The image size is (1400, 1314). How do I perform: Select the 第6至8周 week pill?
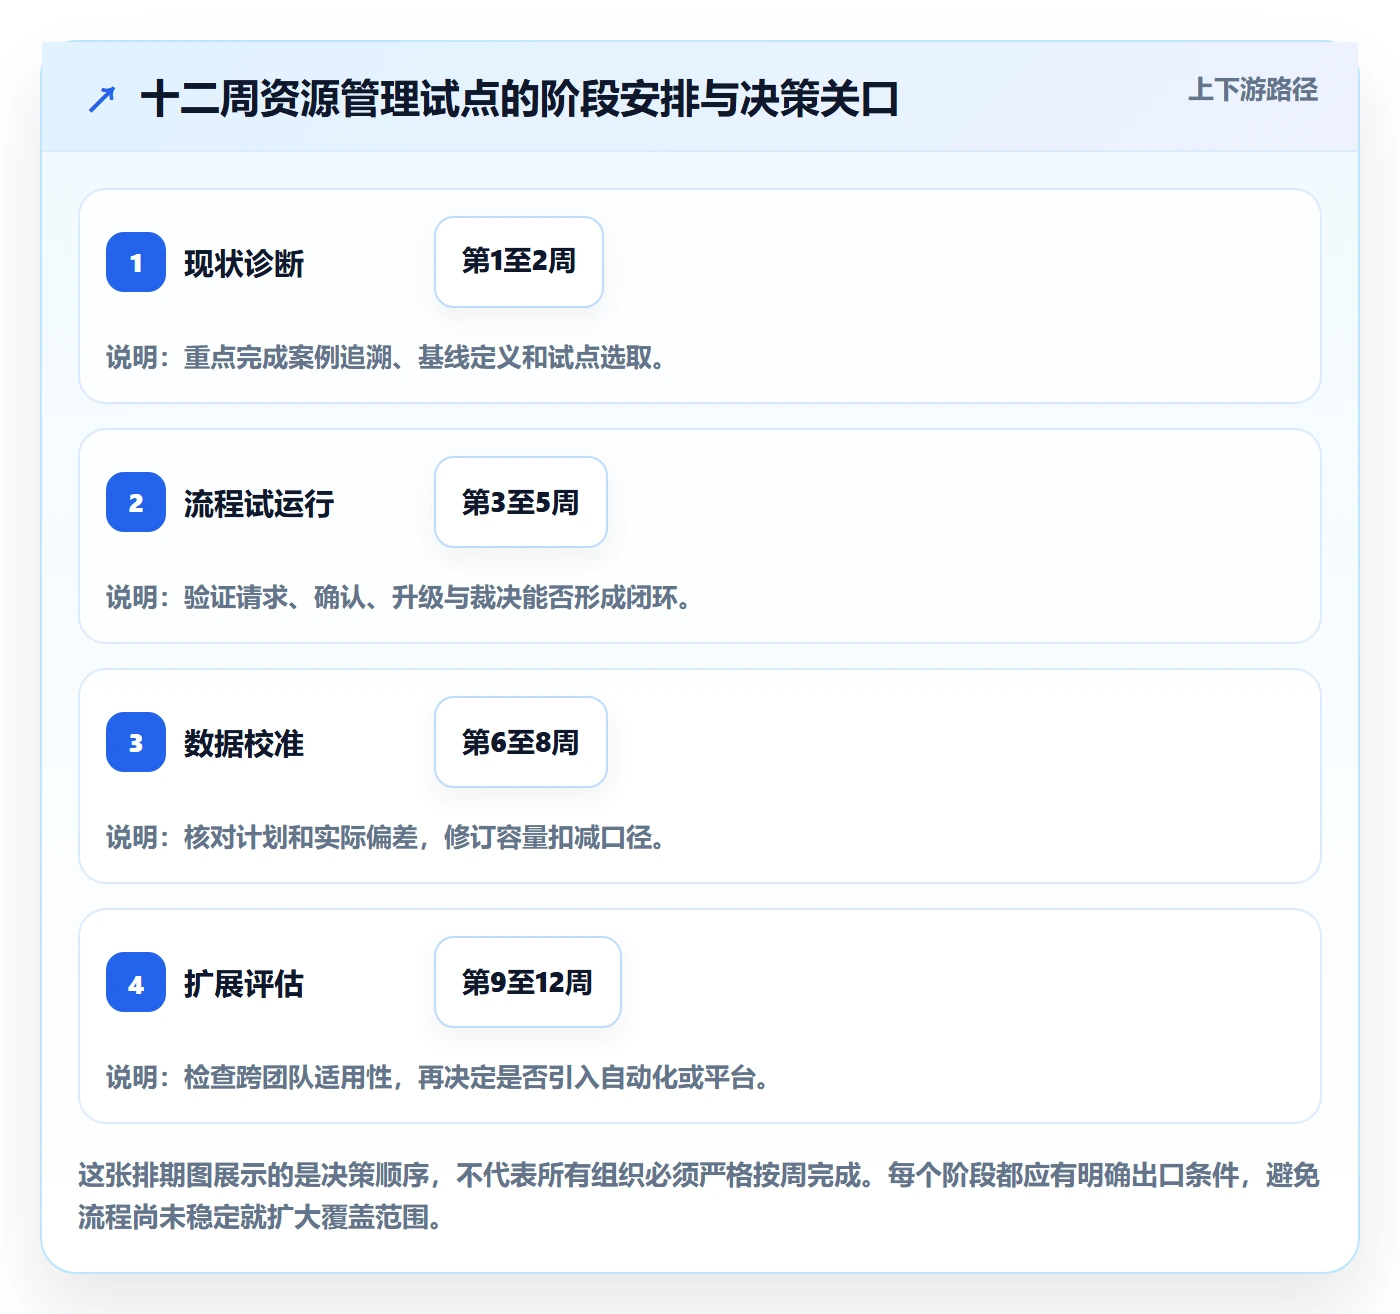(521, 742)
